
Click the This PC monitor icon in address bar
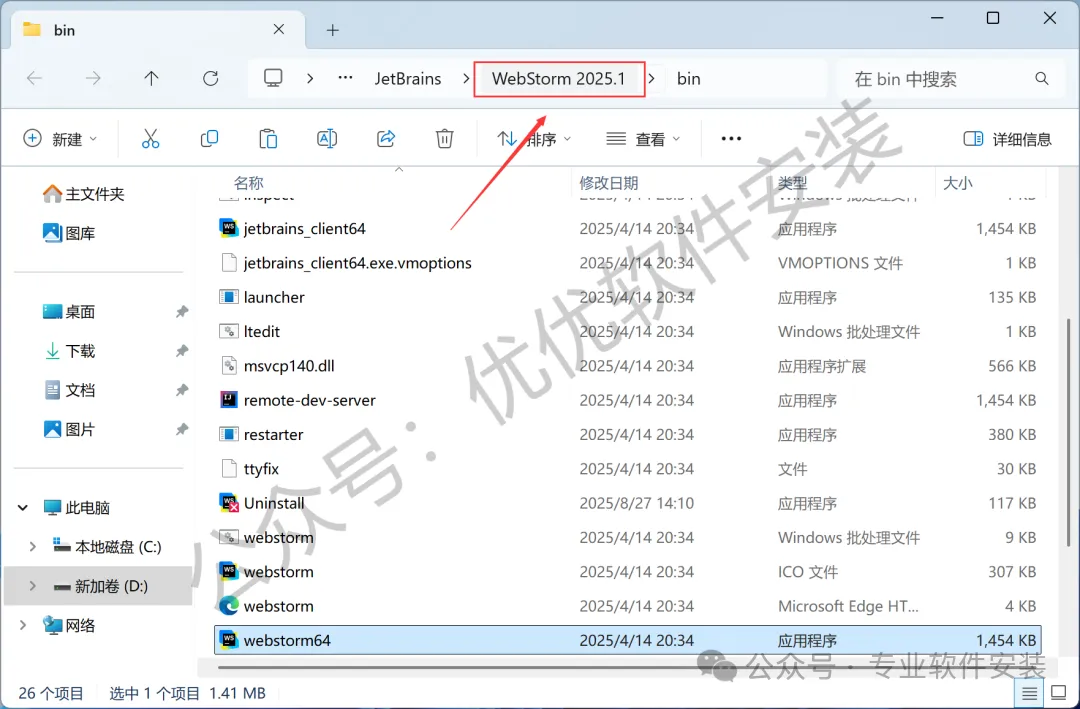tap(273, 78)
